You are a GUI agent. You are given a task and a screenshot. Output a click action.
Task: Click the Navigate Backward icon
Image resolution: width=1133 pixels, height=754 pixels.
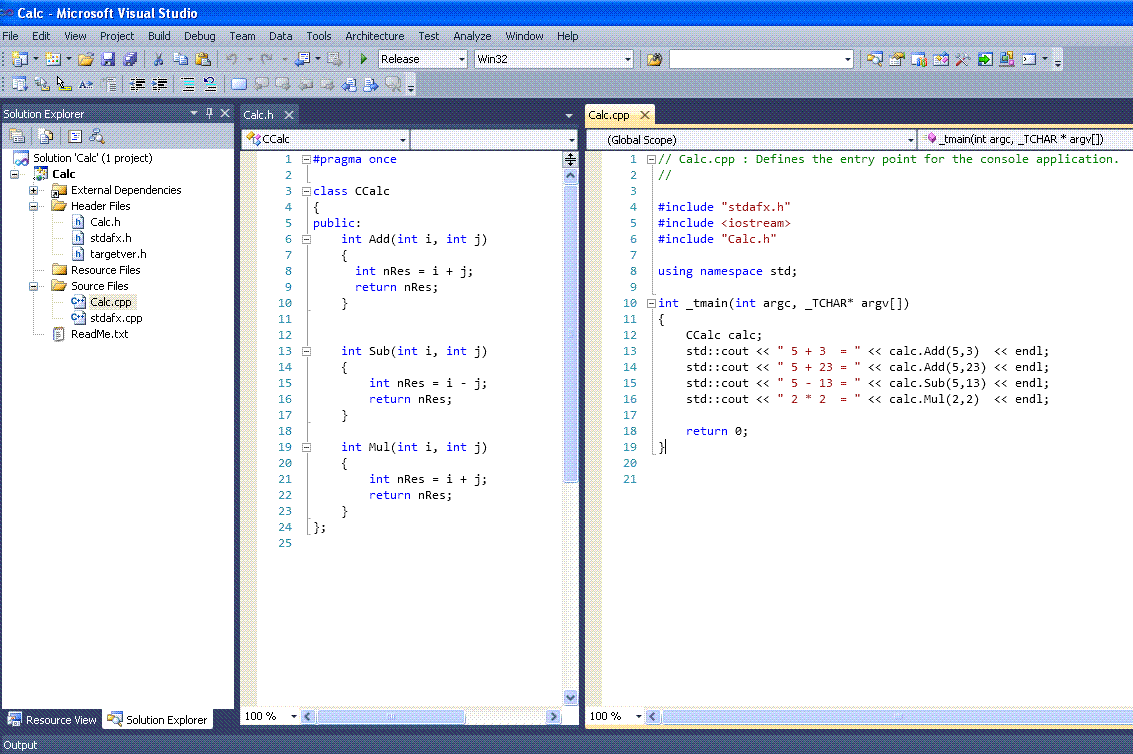302,59
